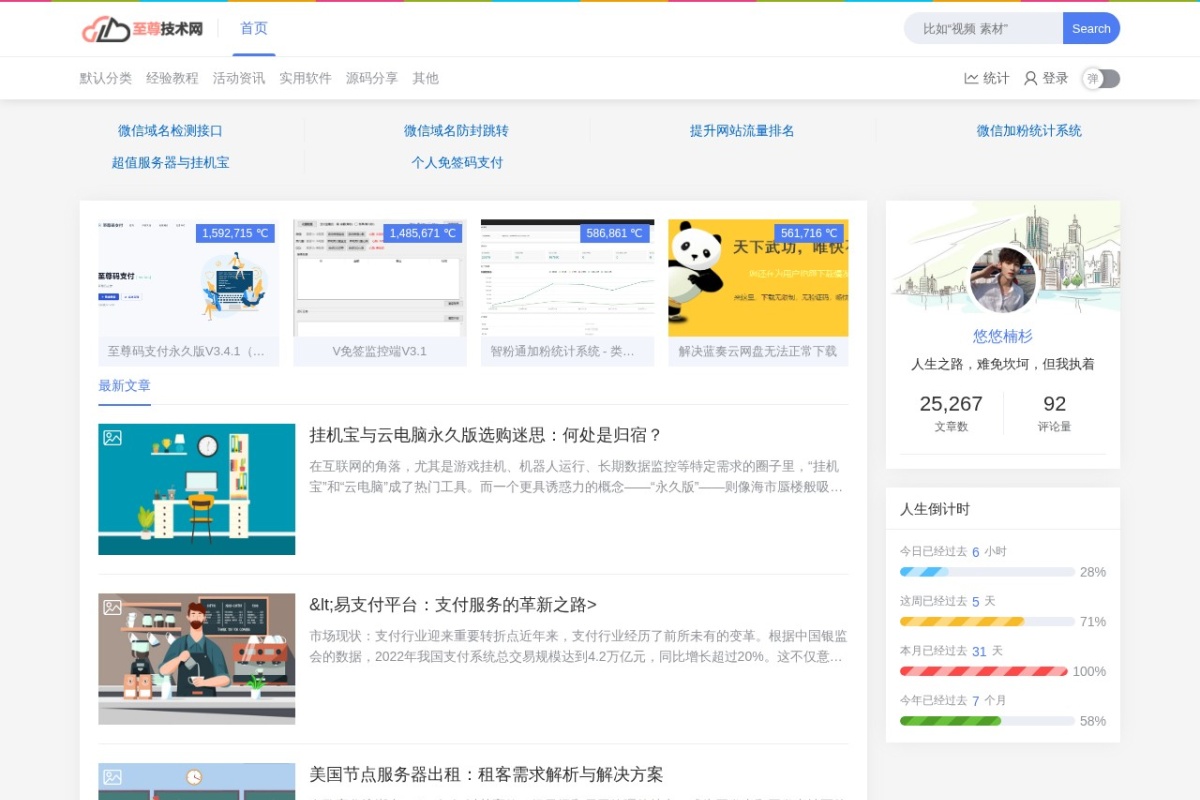The width and height of the screenshot is (1200, 800).
Task: Click the 登录 user login icon
Action: (1030, 78)
